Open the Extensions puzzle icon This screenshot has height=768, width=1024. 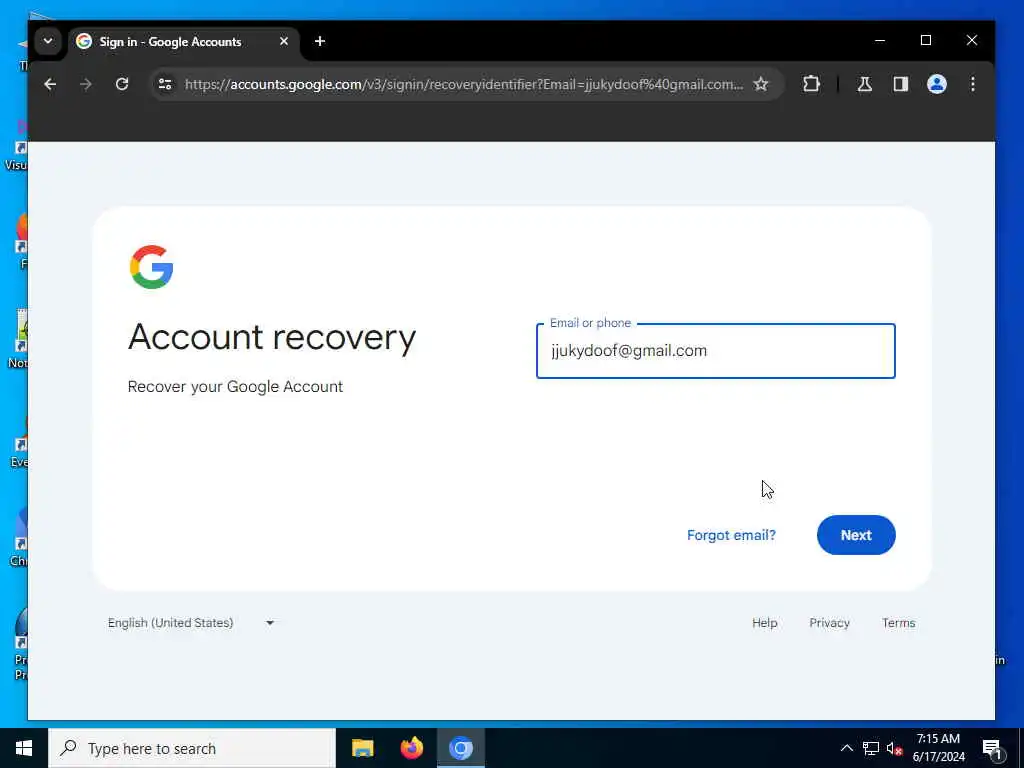pos(811,84)
